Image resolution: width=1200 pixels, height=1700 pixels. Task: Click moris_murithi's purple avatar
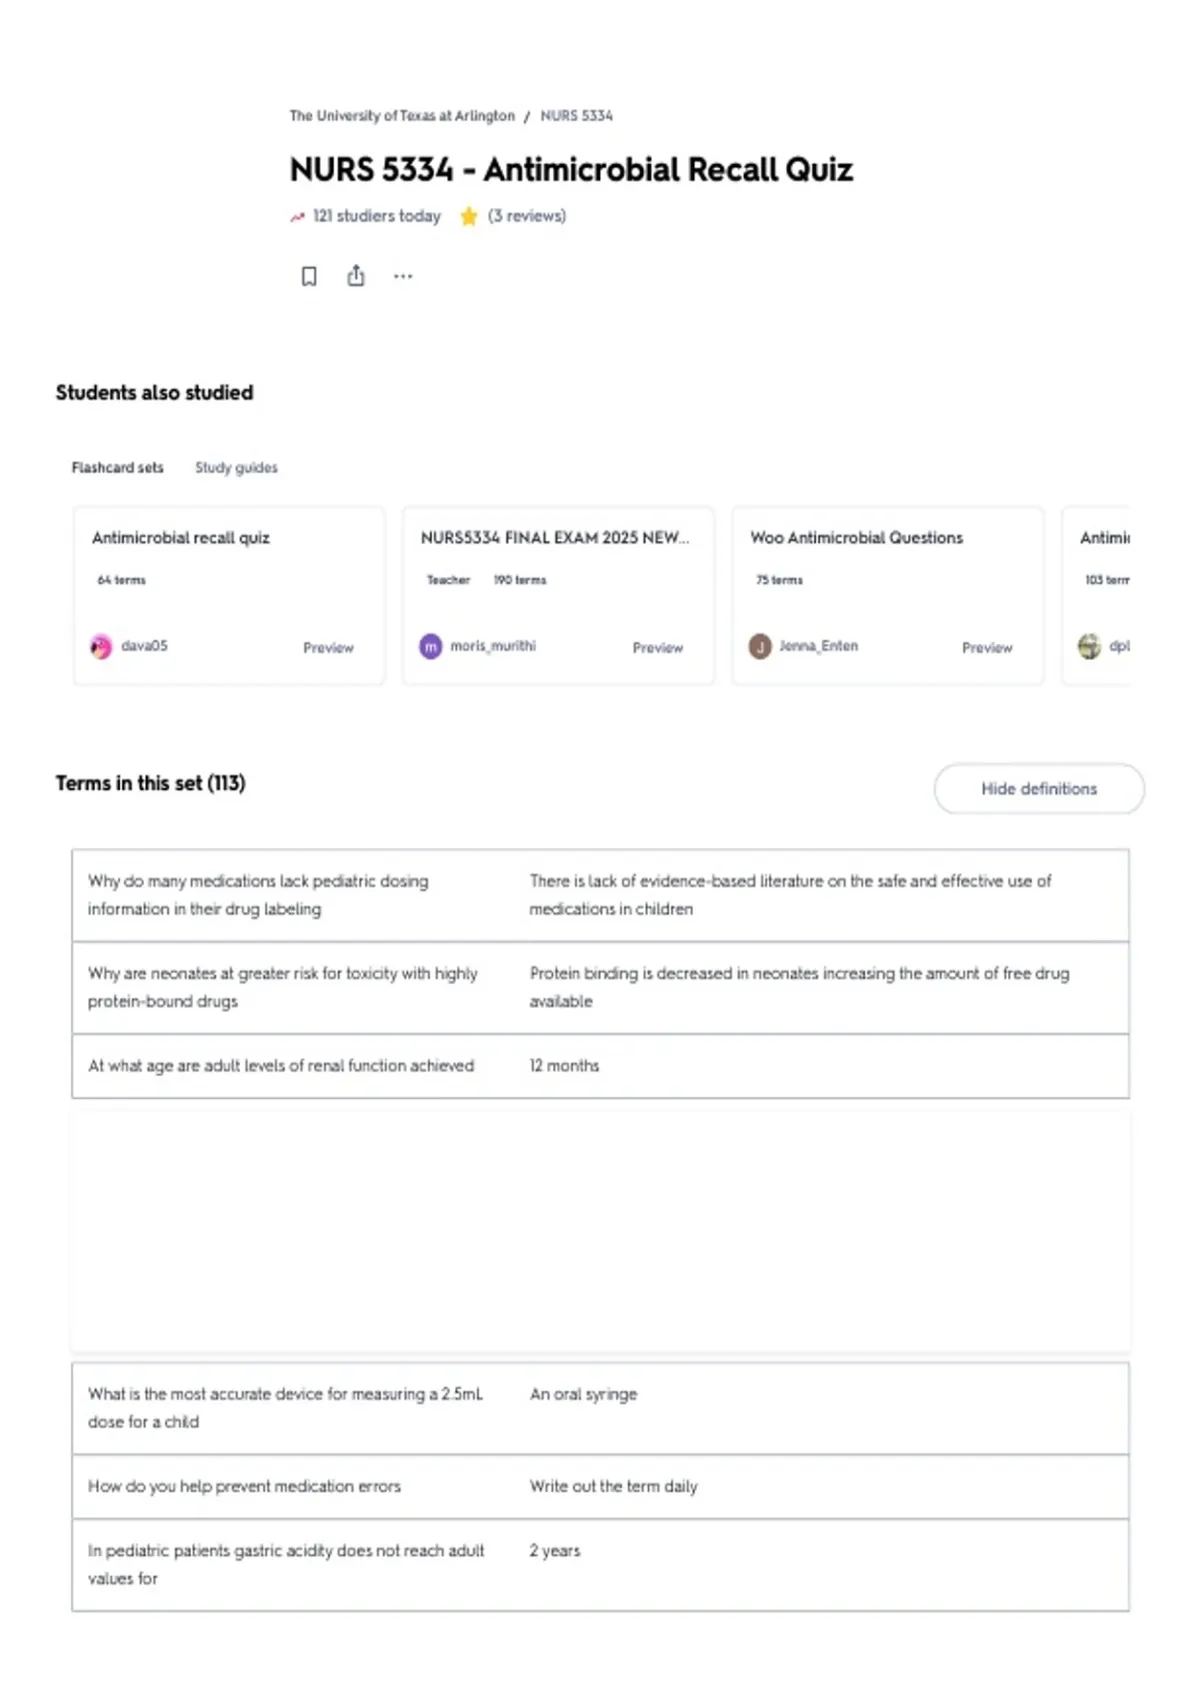coord(430,647)
